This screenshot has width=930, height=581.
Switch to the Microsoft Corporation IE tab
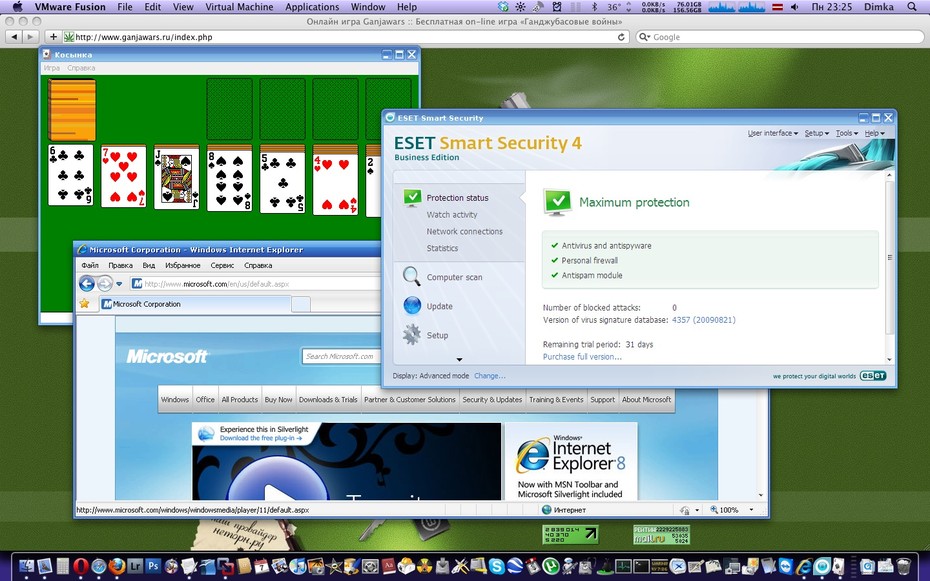click(x=195, y=304)
